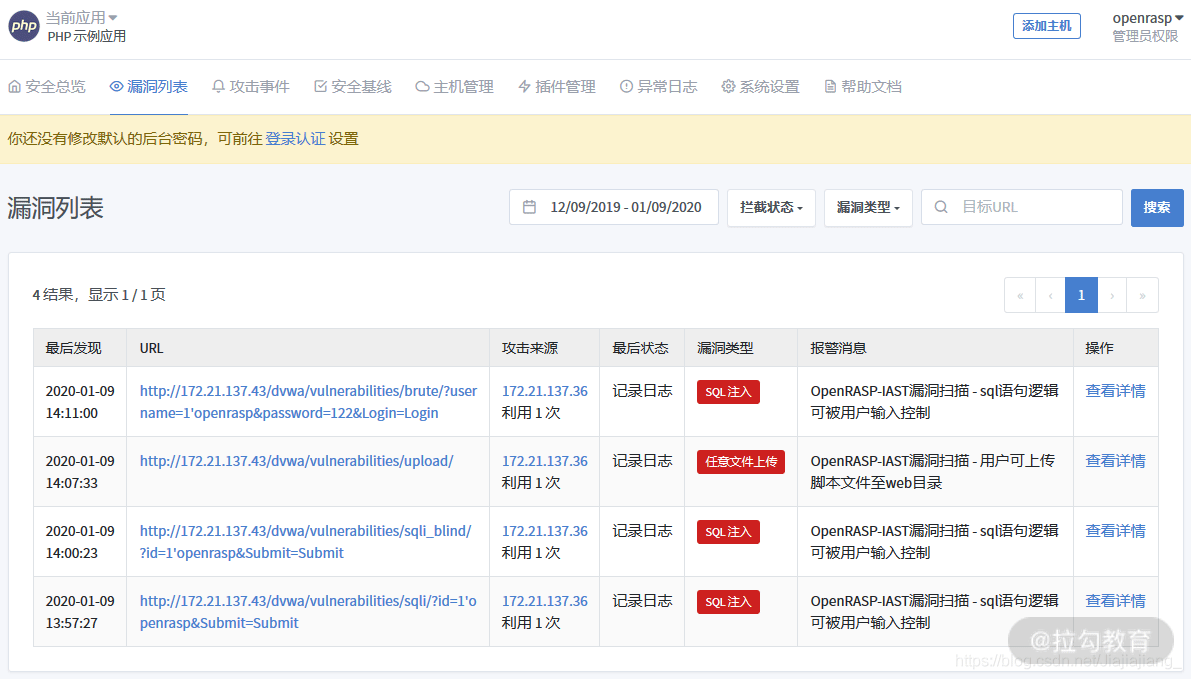The width and height of the screenshot is (1191, 679).
Task: Click the PHP 示例应用 application name
Action: pyautogui.click(x=87, y=36)
